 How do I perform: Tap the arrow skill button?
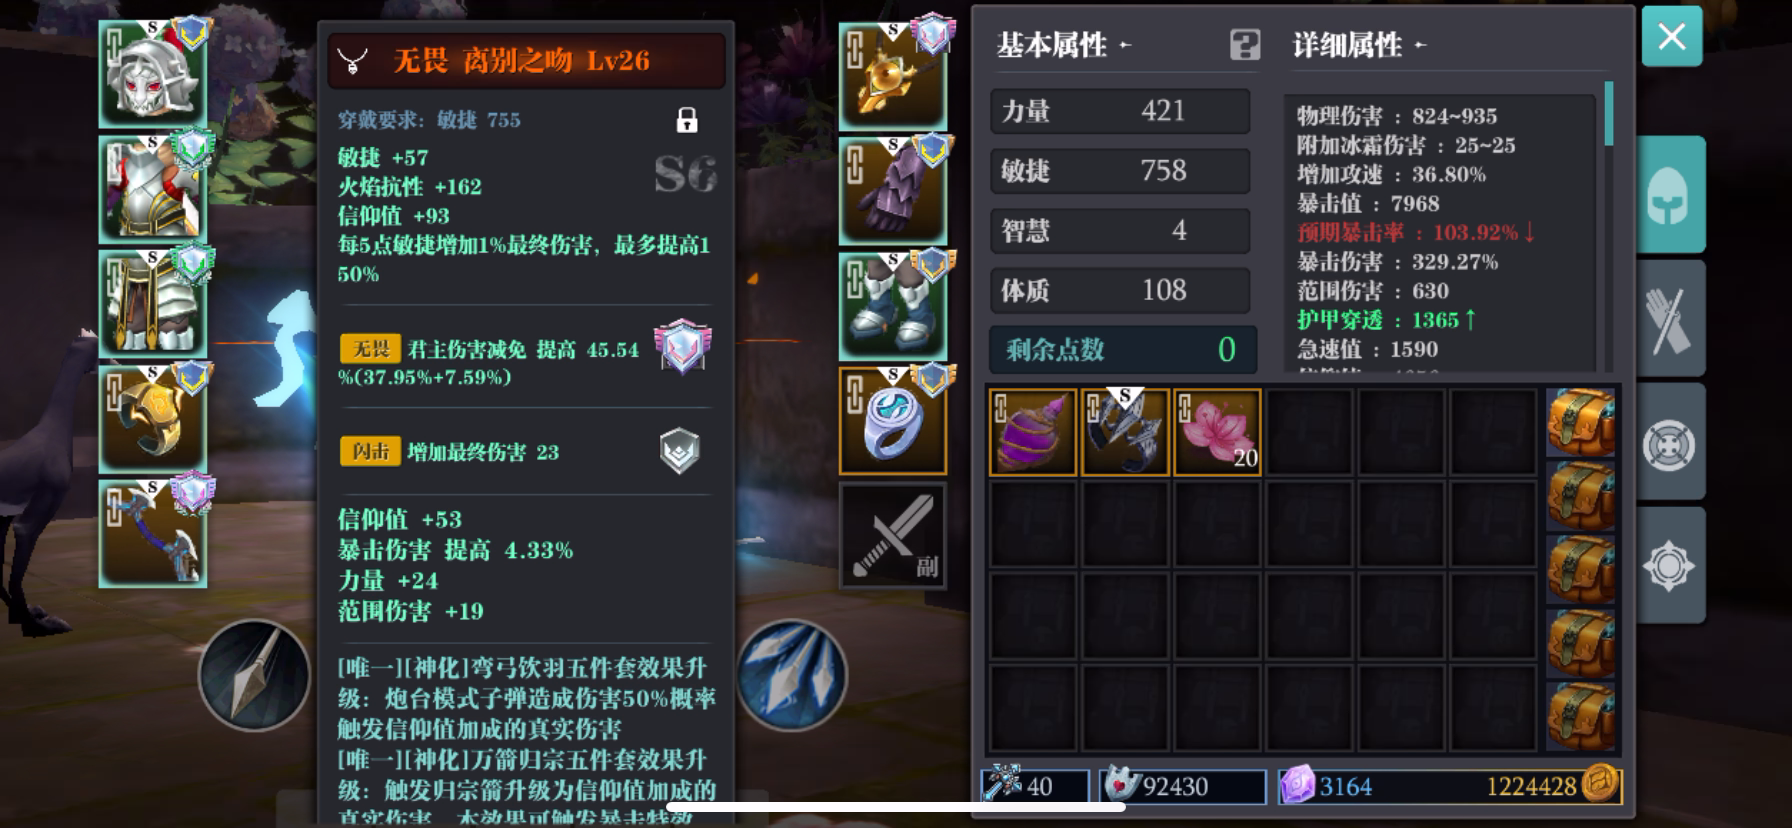pyautogui.click(x=254, y=676)
